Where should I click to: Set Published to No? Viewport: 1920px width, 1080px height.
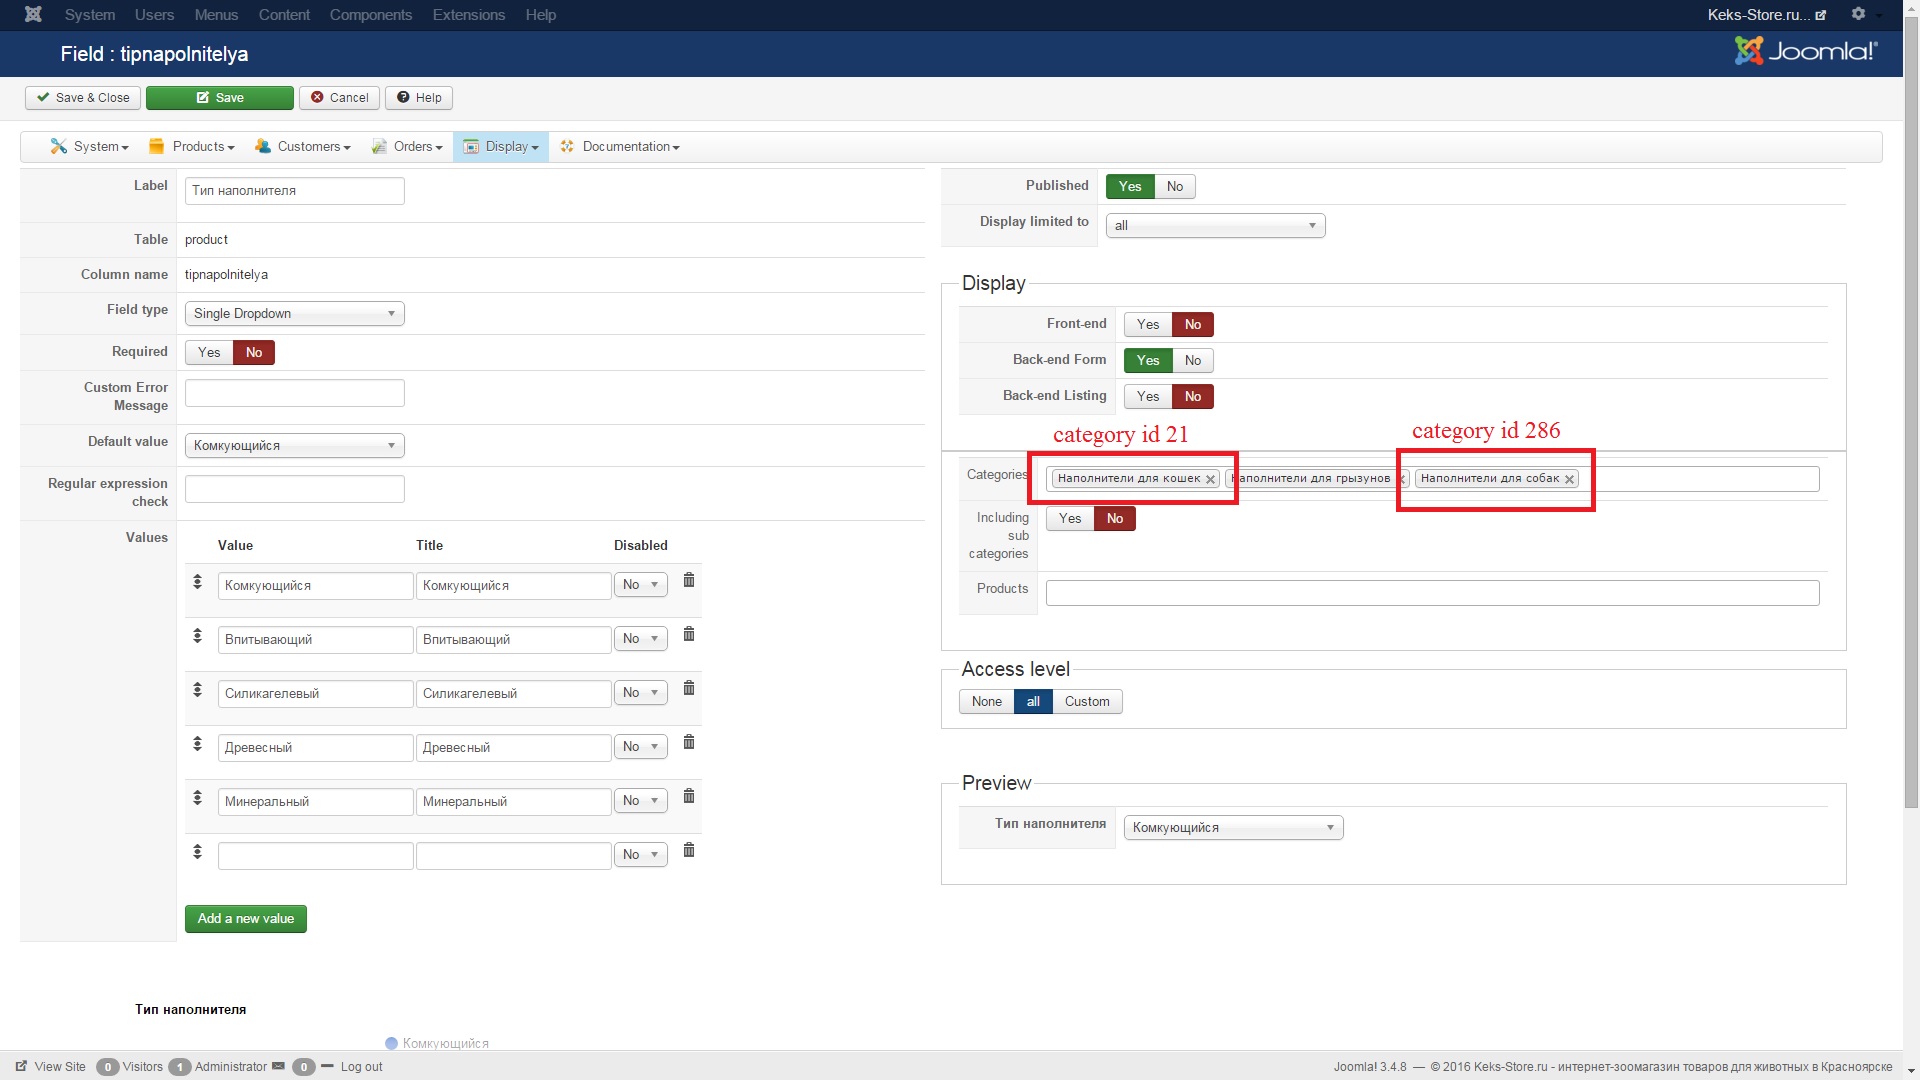tap(1175, 186)
